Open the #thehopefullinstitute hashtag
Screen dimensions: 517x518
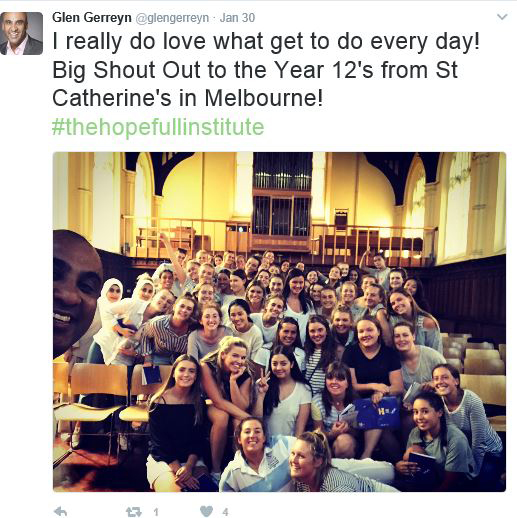pyautogui.click(x=158, y=127)
